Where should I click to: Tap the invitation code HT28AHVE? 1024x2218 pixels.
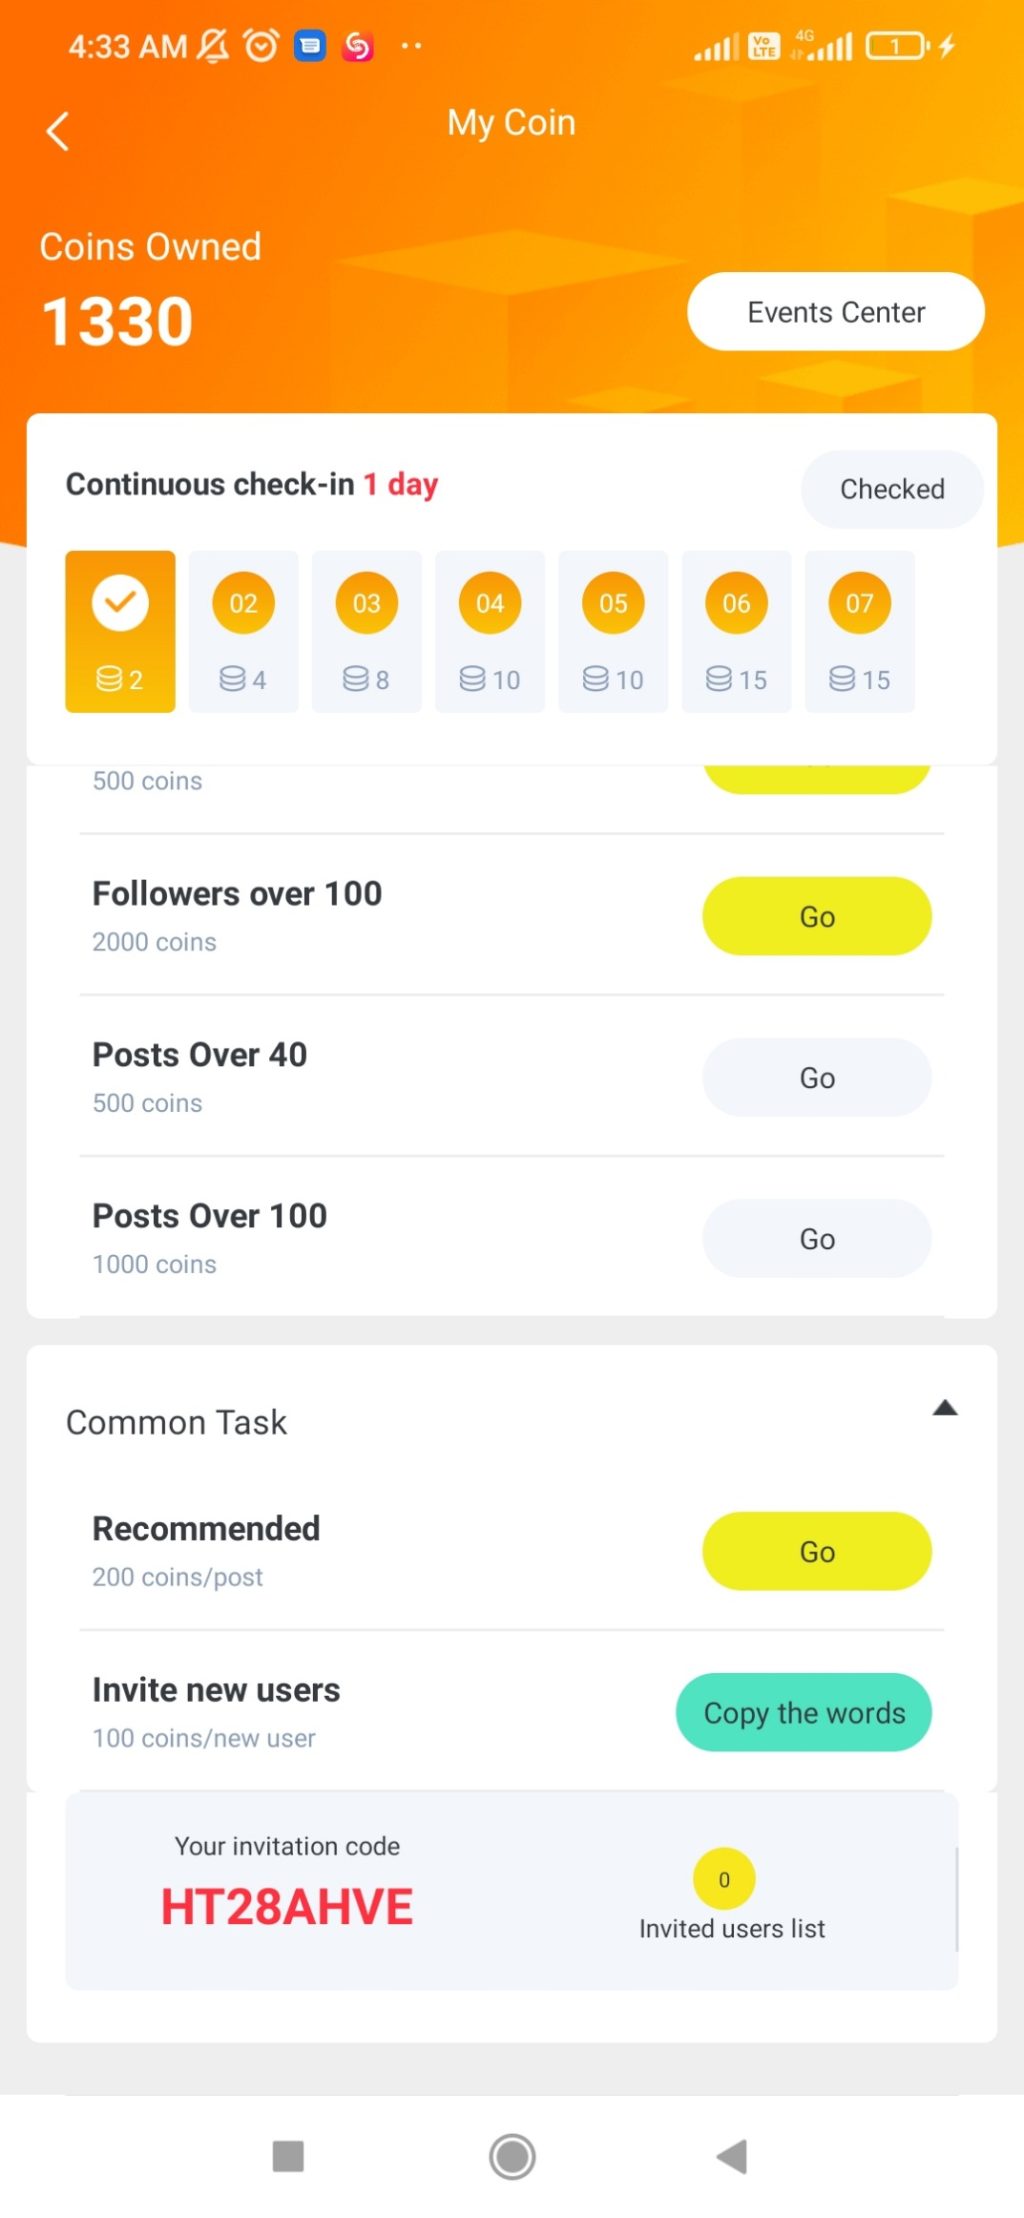pyautogui.click(x=287, y=1906)
